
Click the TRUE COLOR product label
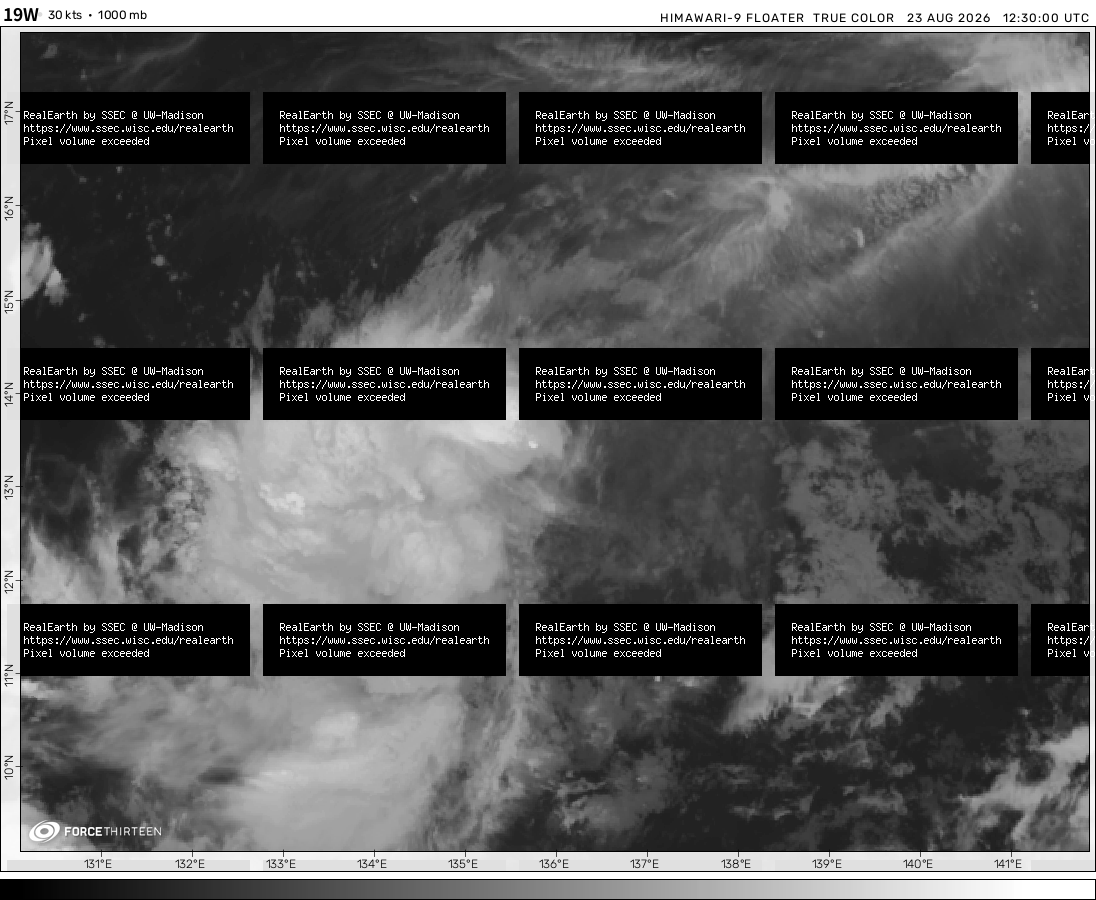853,18
